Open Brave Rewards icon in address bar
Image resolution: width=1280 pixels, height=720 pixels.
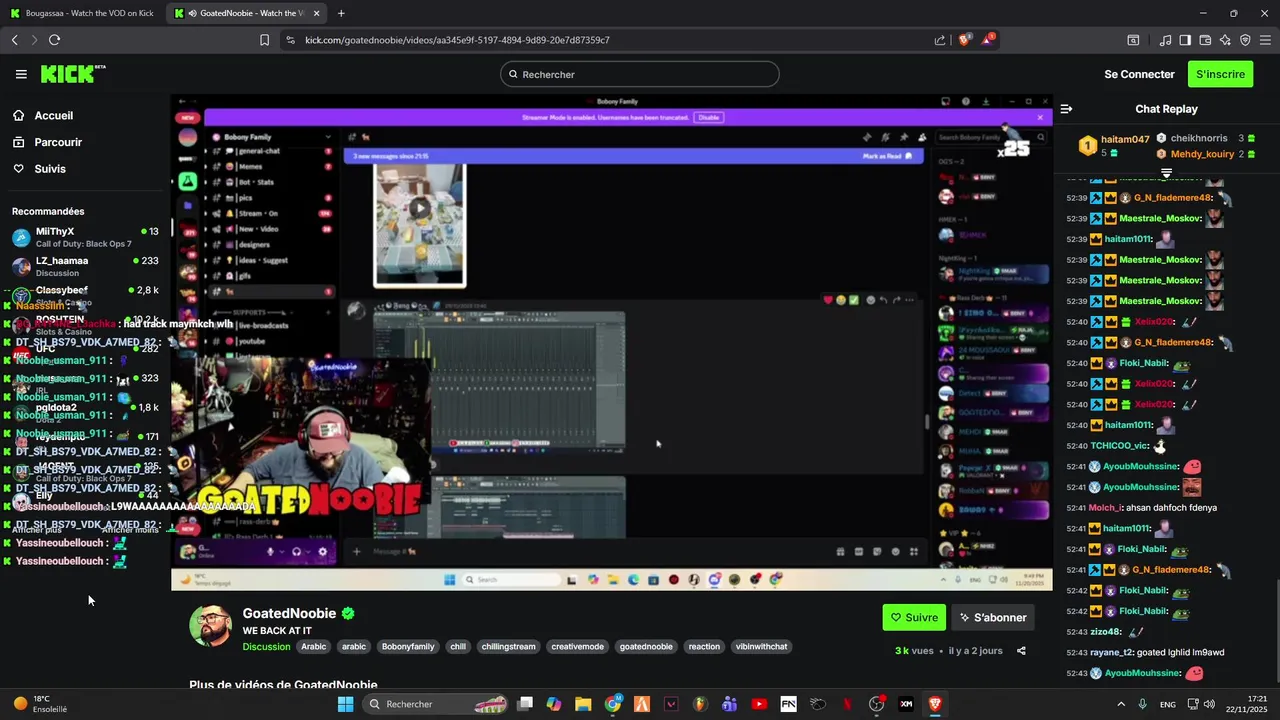(x=988, y=40)
